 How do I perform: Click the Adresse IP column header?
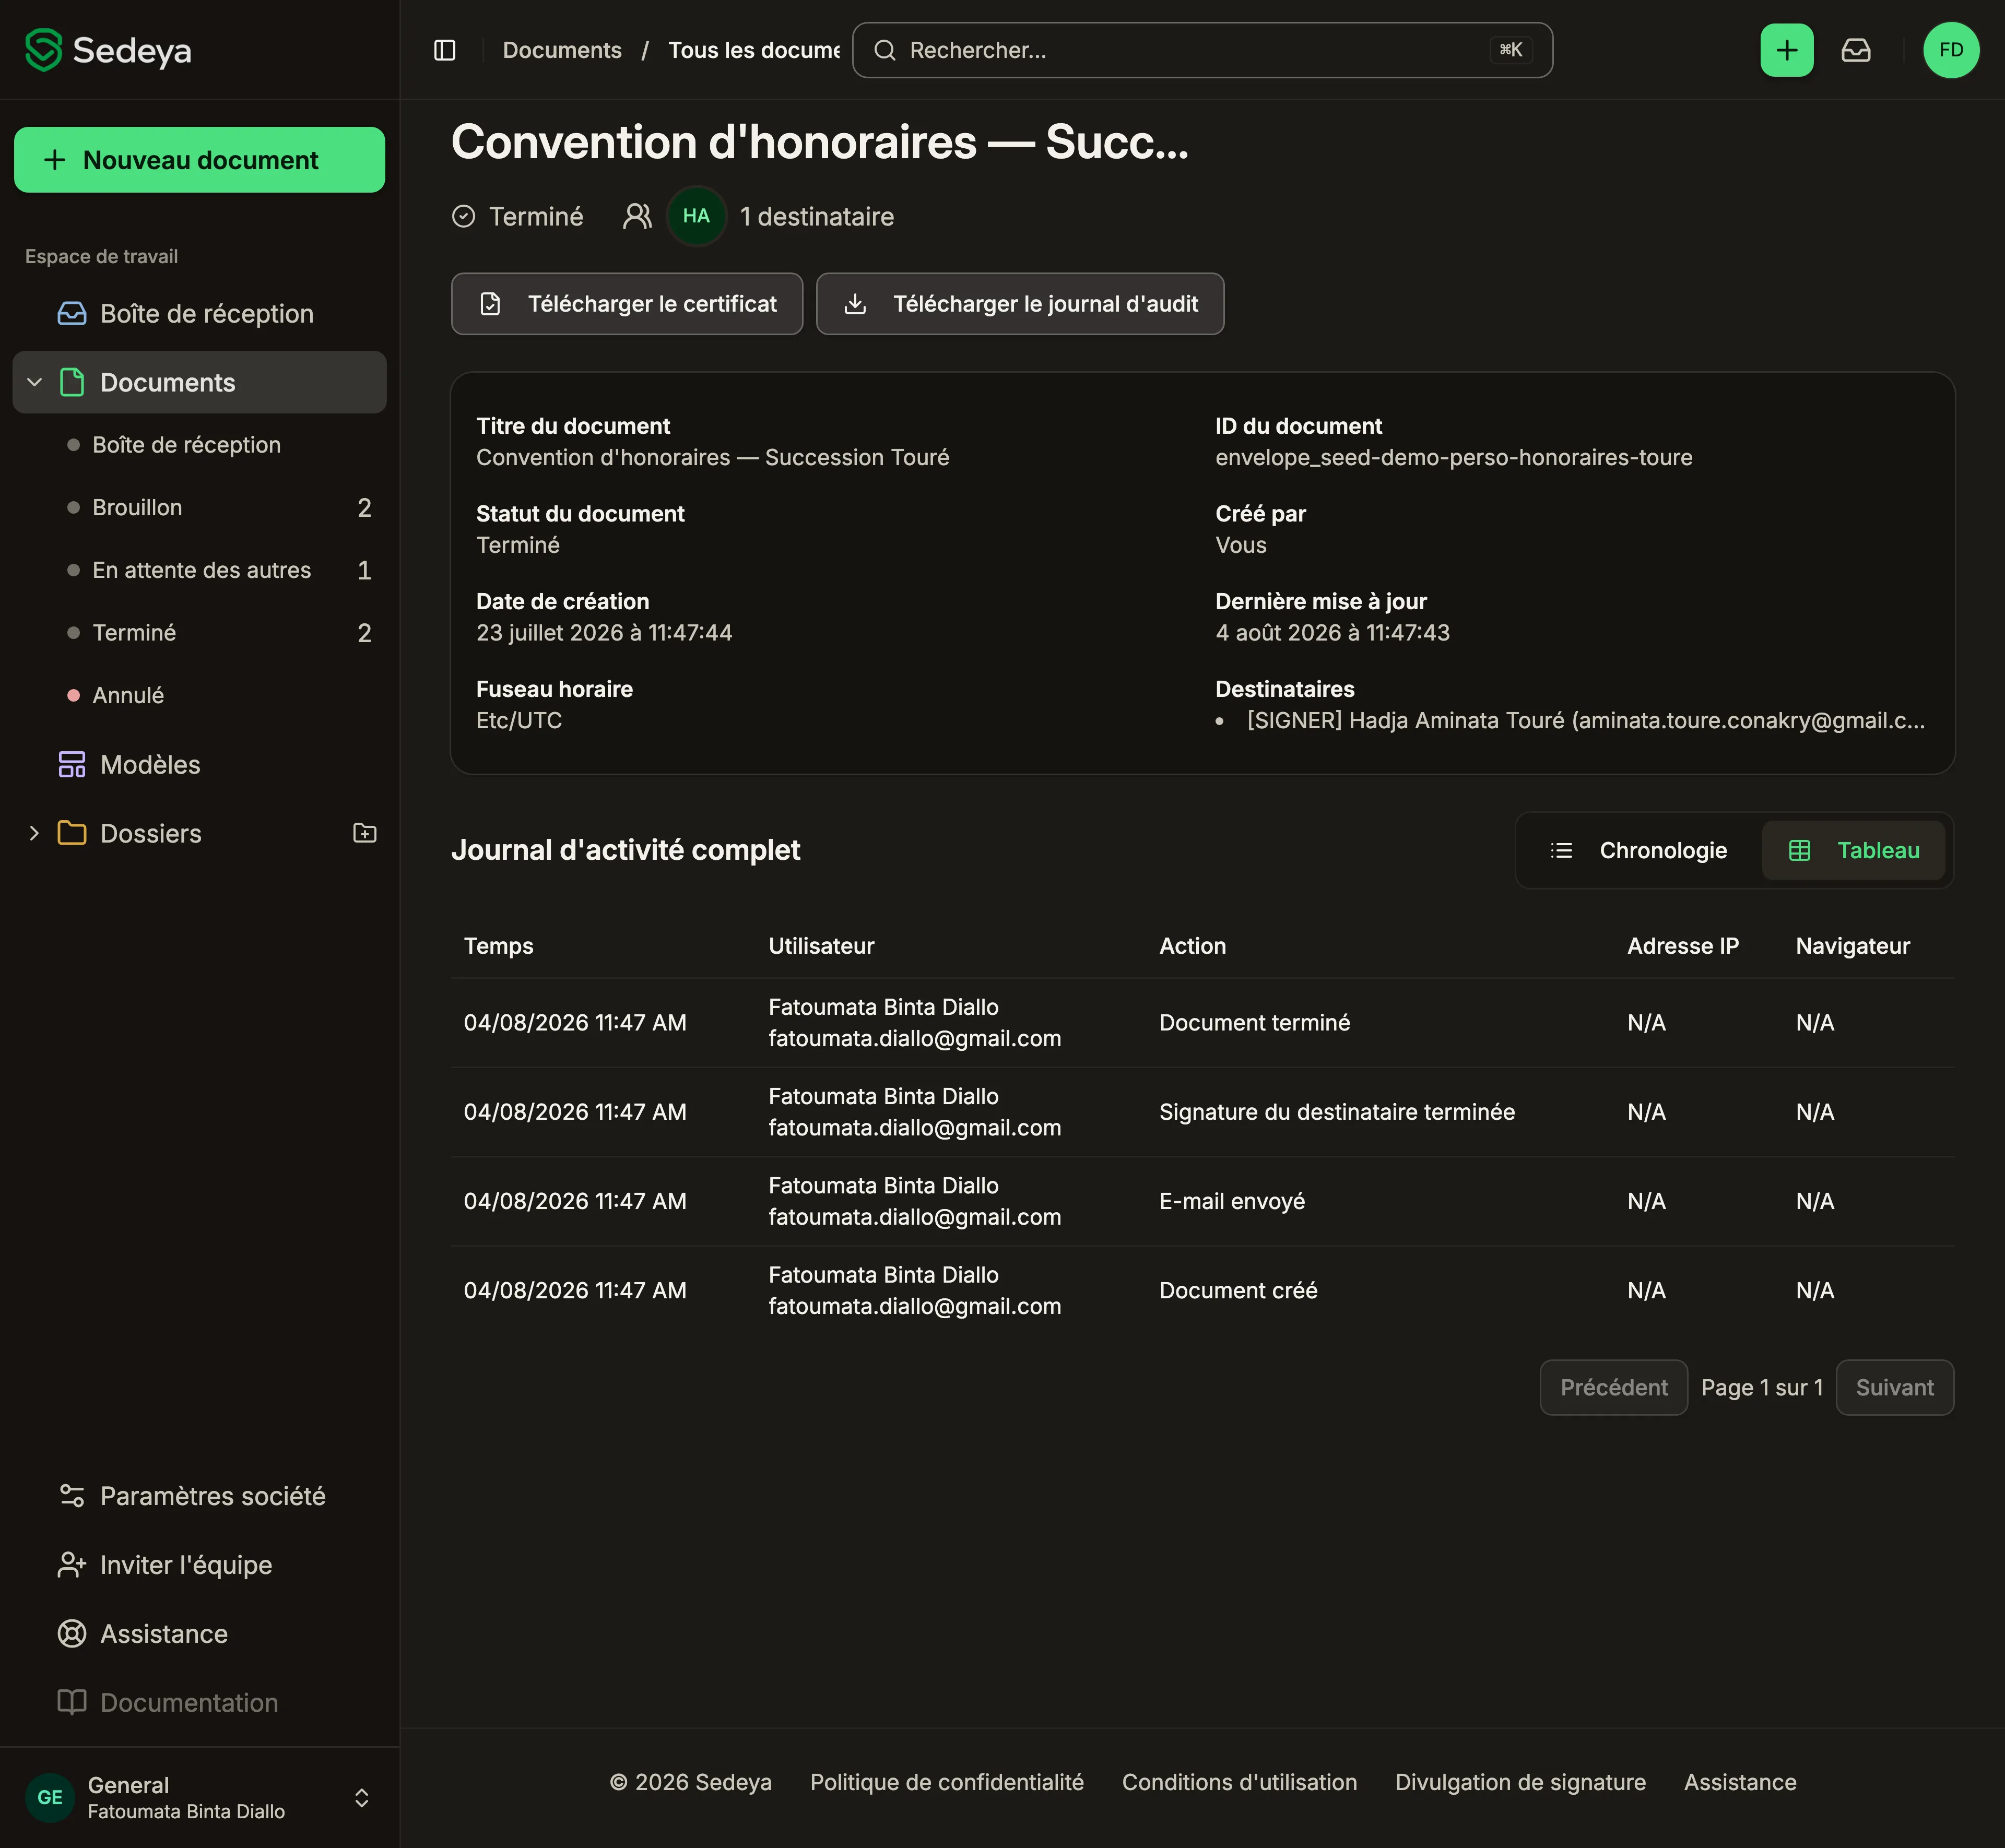pos(1682,946)
